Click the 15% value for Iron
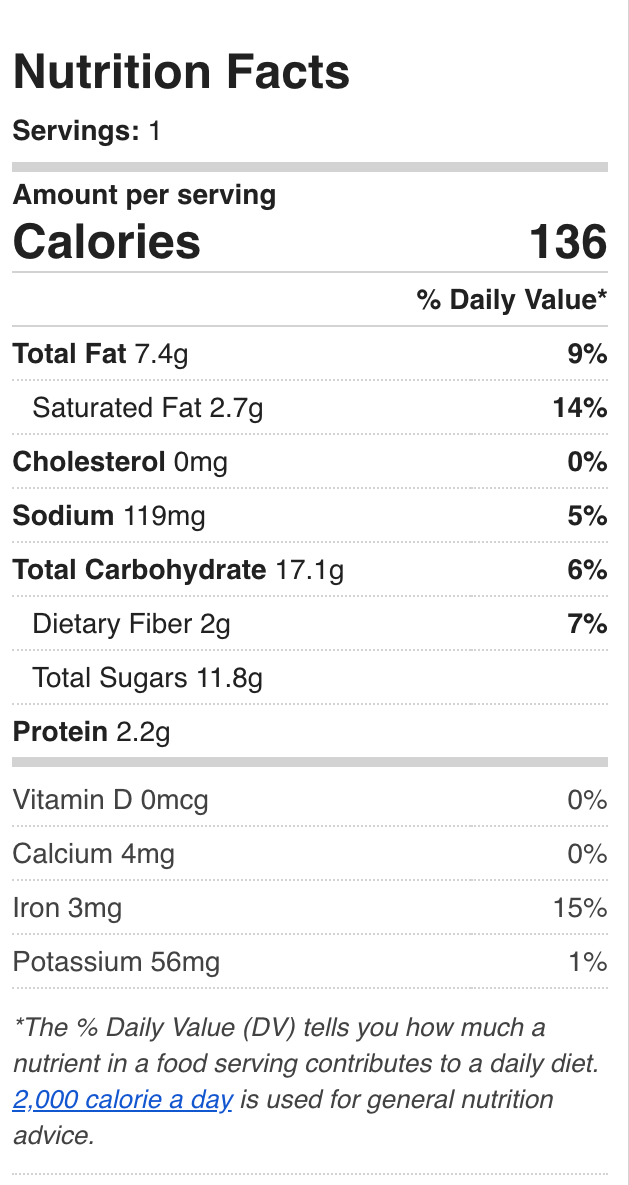 click(x=580, y=908)
